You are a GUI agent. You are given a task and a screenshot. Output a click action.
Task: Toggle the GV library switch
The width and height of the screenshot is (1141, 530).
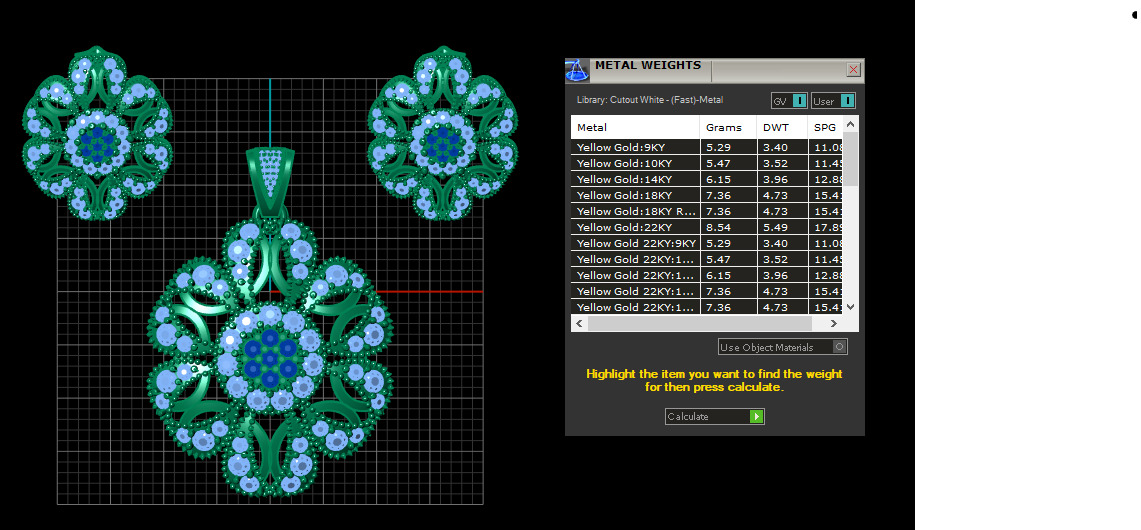tap(790, 100)
